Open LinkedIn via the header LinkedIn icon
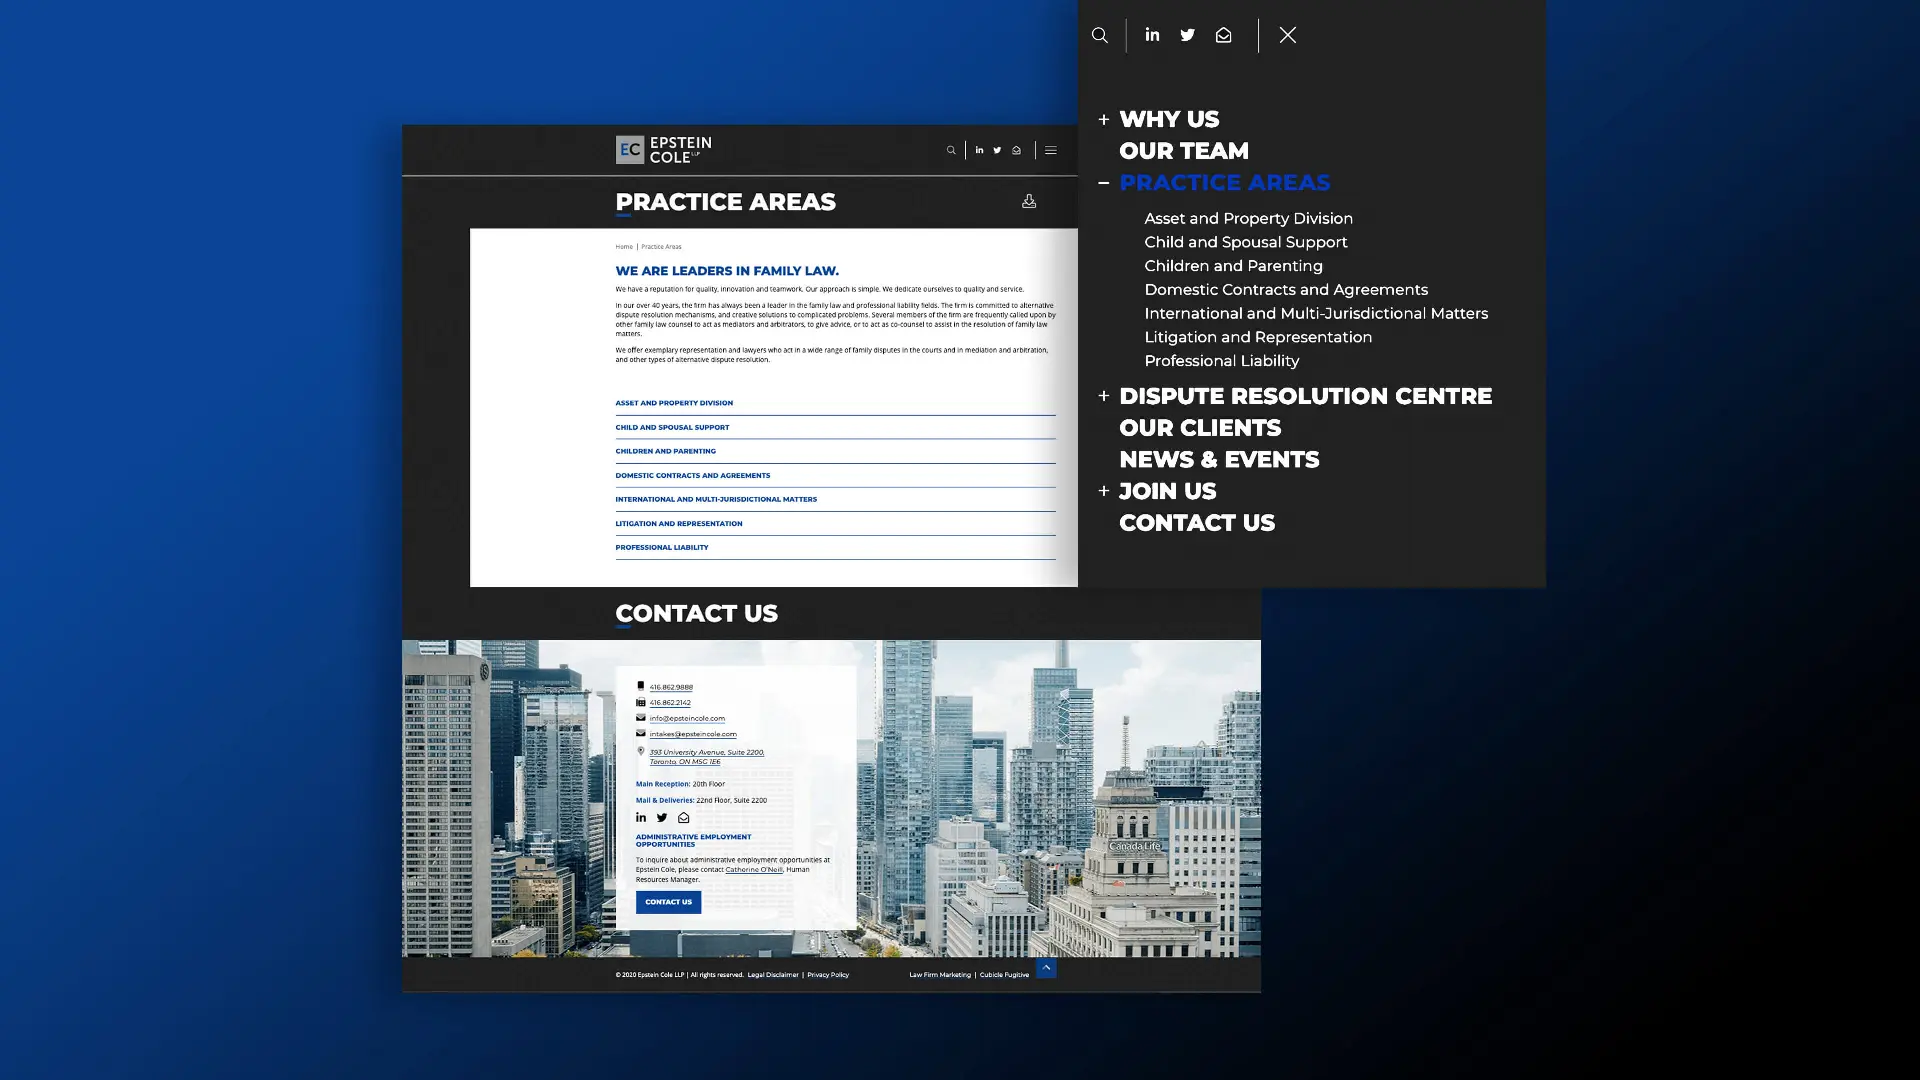The width and height of the screenshot is (1920, 1080). coord(979,150)
